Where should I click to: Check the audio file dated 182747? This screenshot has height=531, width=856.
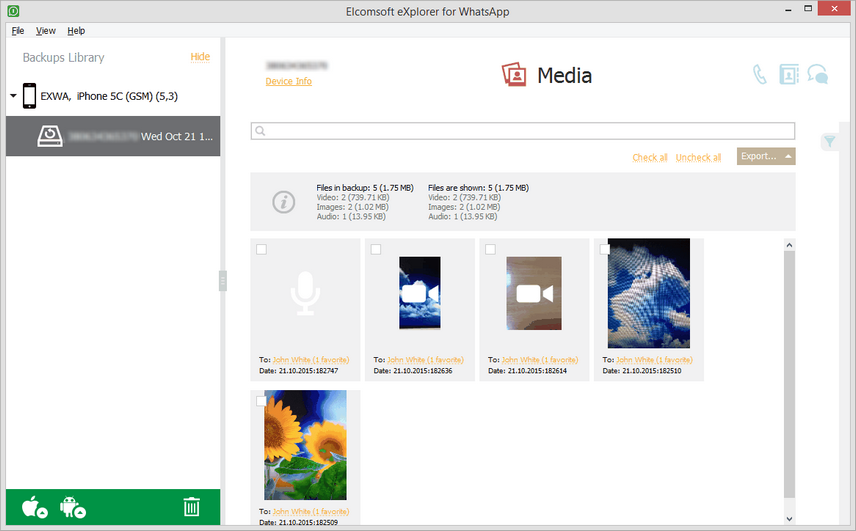tap(261, 249)
